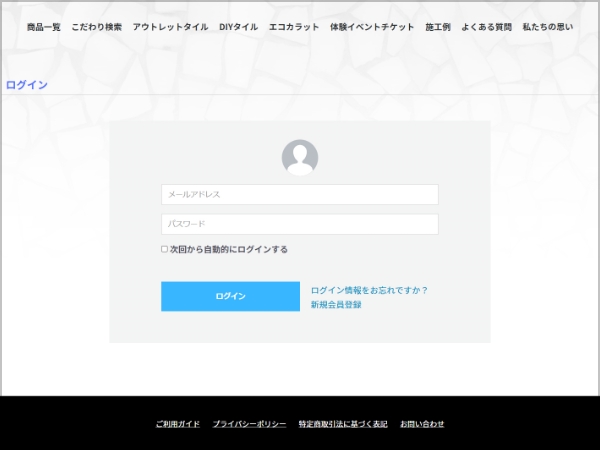Open プライバシーポリシー footer link

pos(249,424)
